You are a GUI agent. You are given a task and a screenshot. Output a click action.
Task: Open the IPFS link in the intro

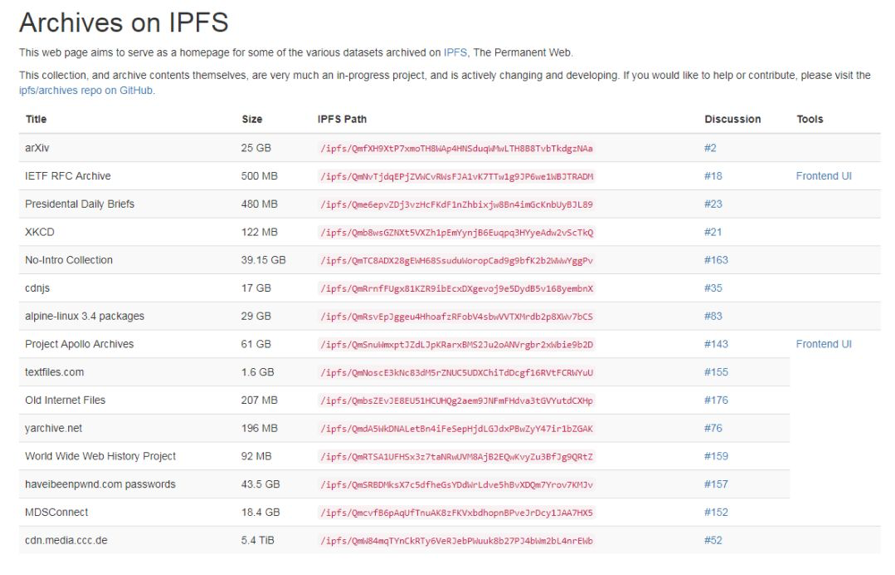coord(455,52)
